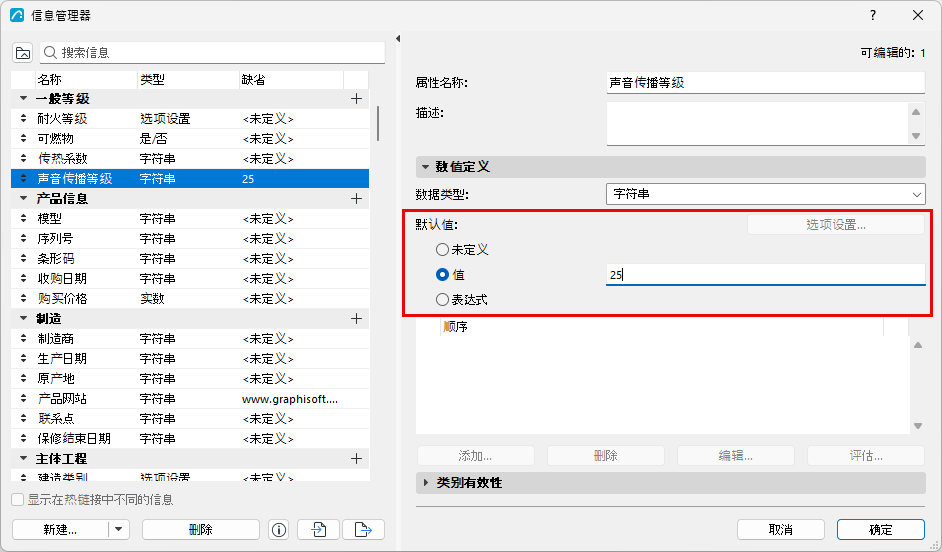Add a property to the 主体工程 group with plus
This screenshot has width=942, height=552.
tap(356, 459)
